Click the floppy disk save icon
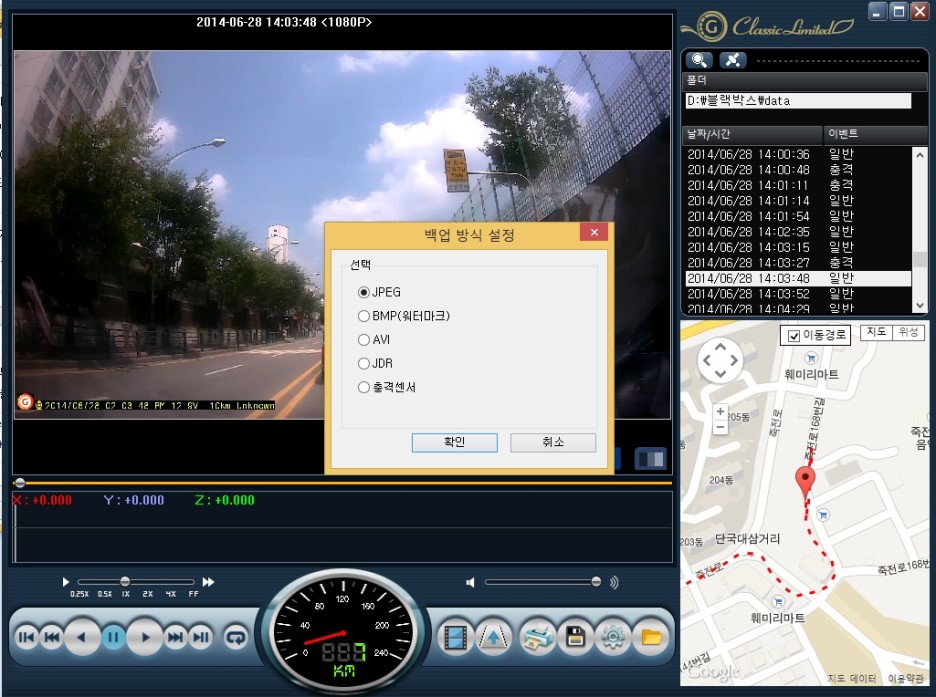Screen dimensions: 936x697 [x=575, y=636]
